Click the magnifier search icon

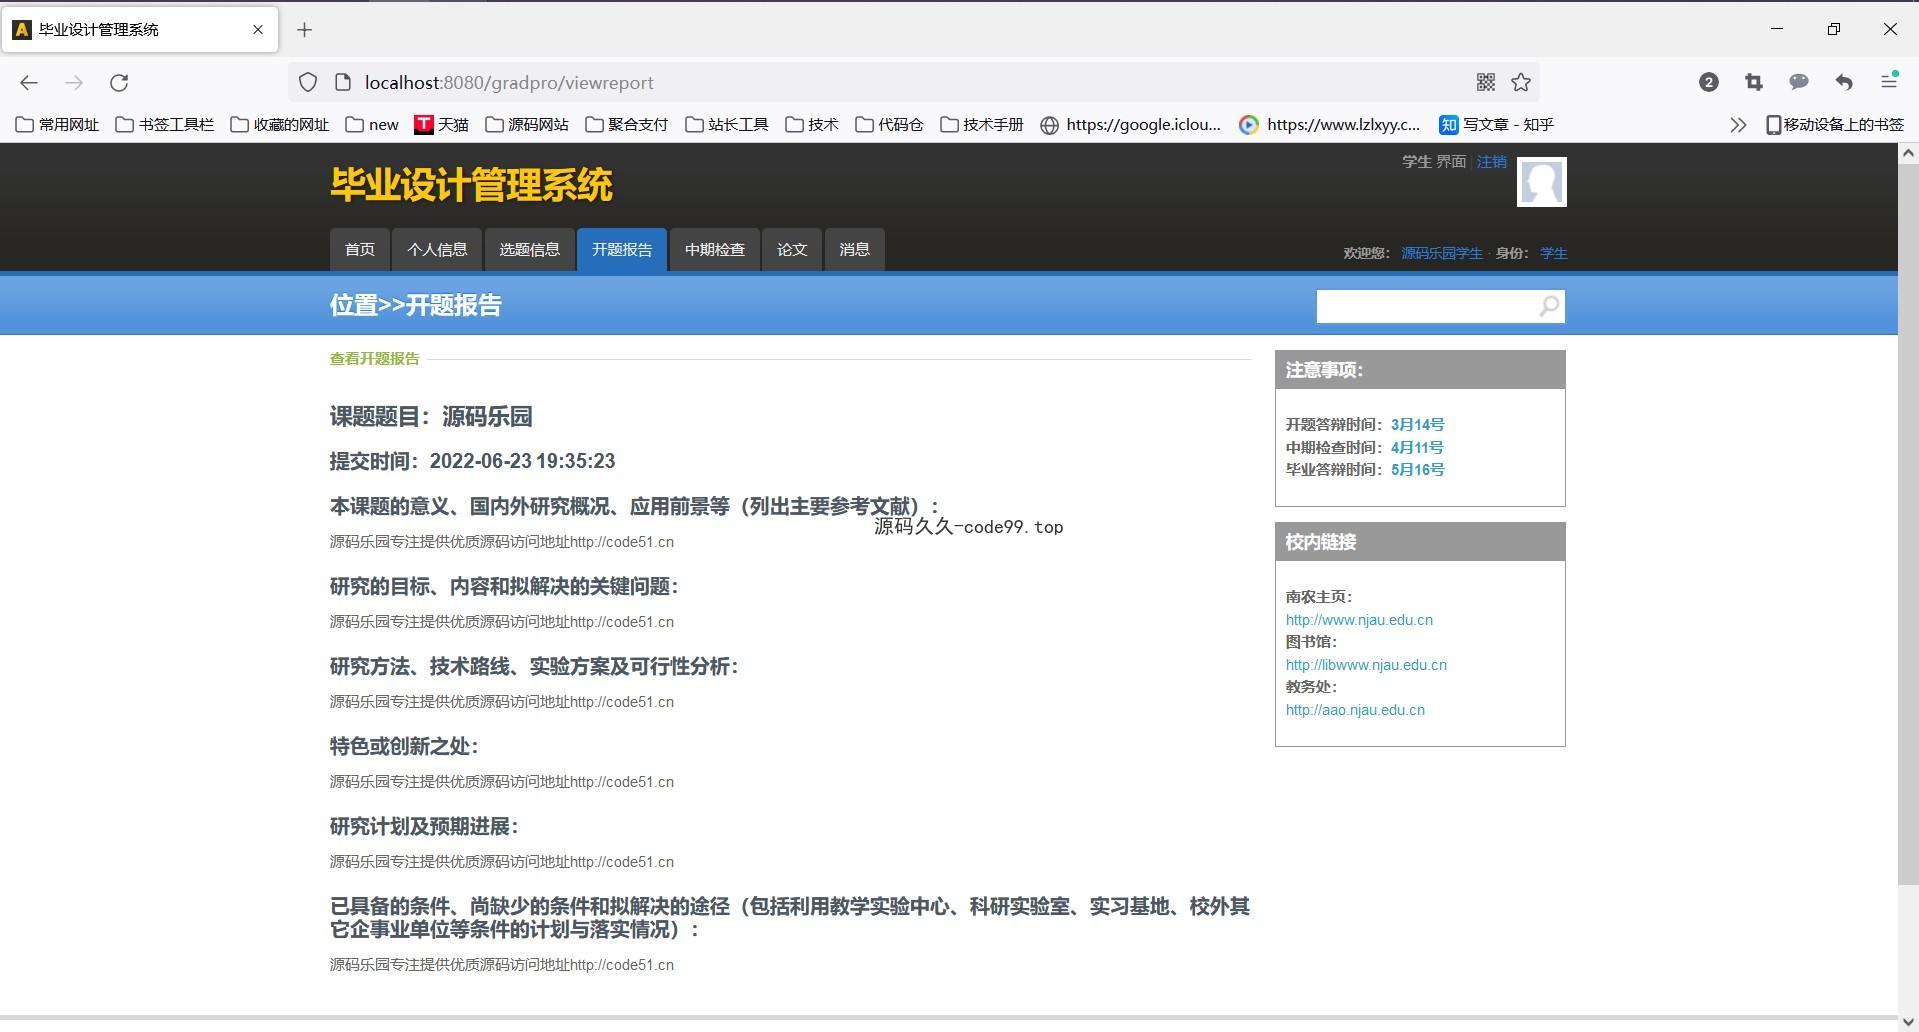point(1549,306)
